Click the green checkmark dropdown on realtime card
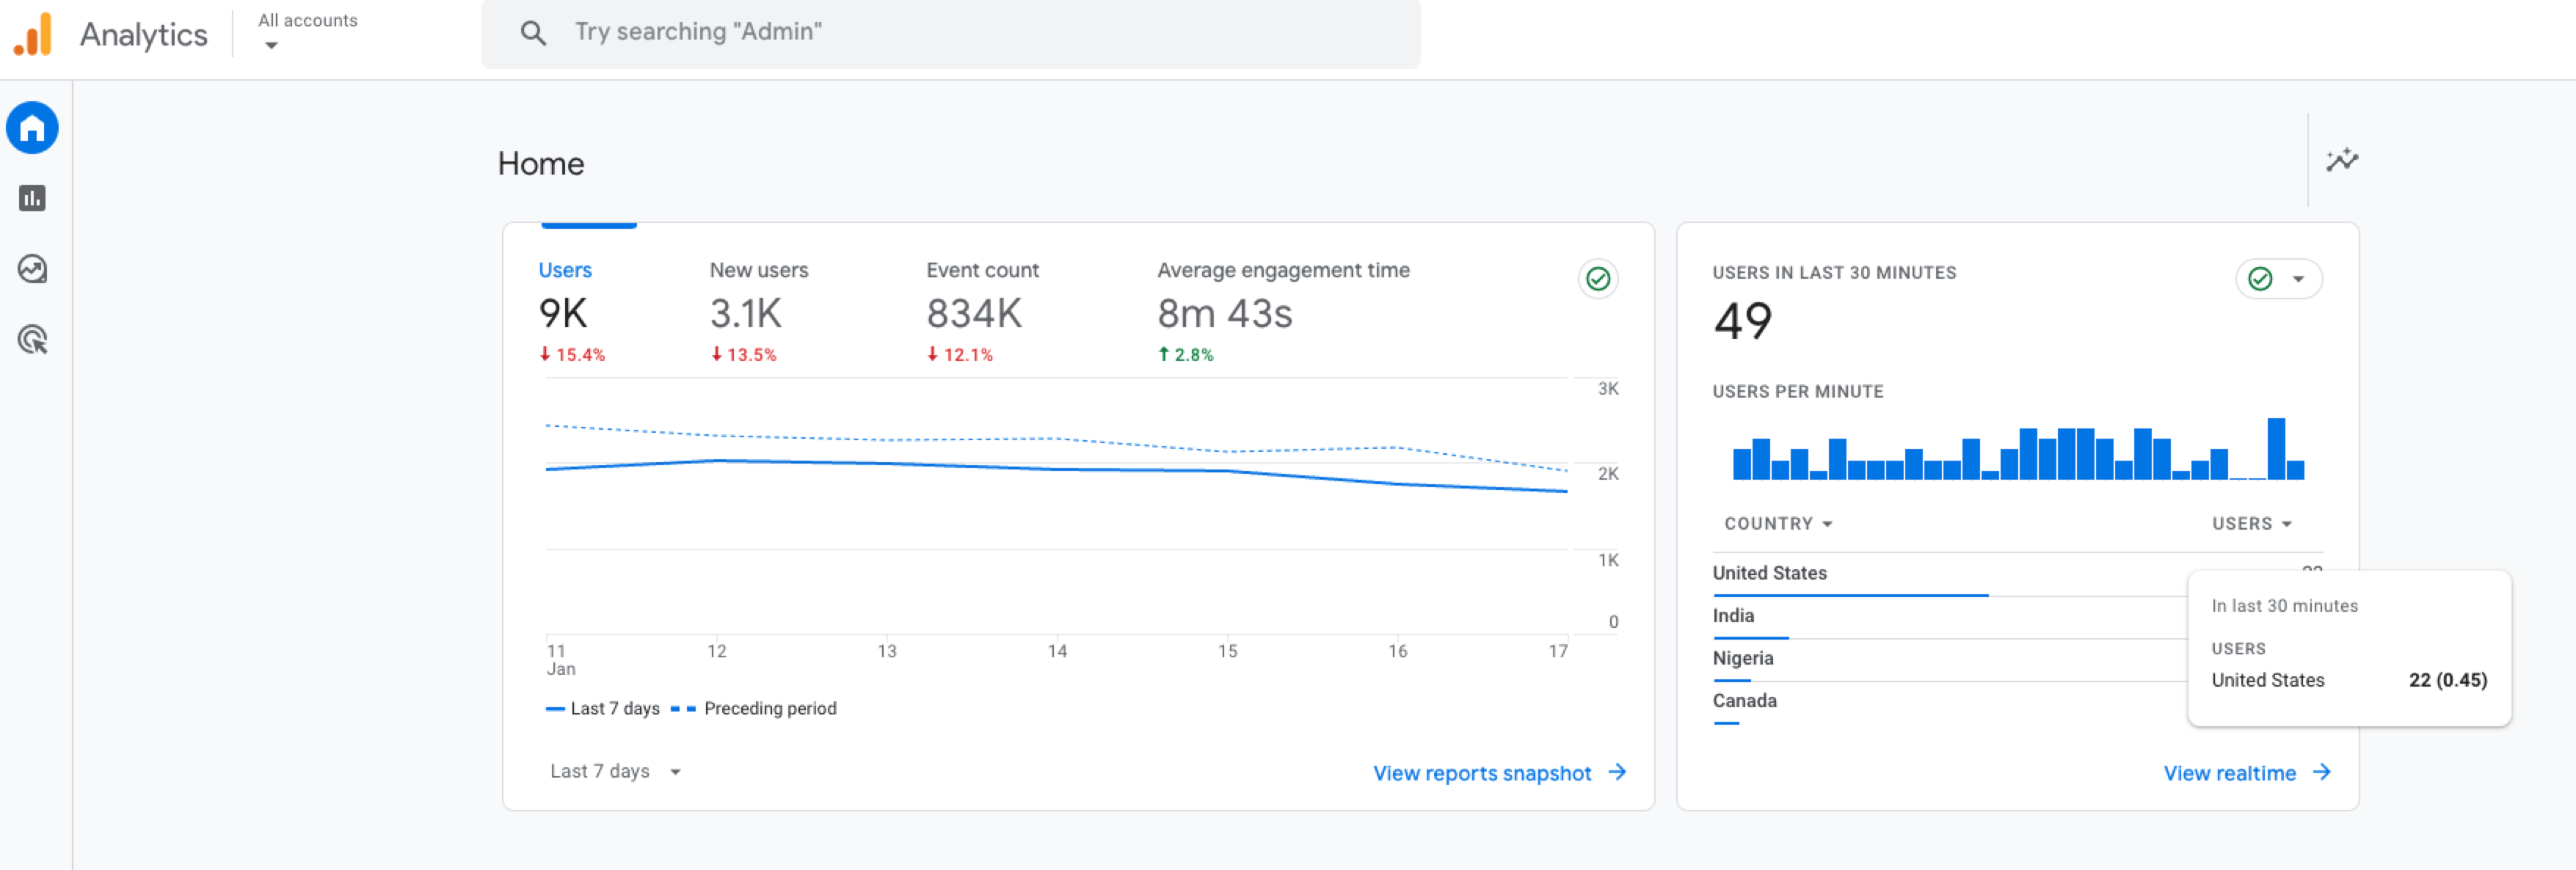Image resolution: width=2576 pixels, height=870 pixels. [x=2278, y=279]
